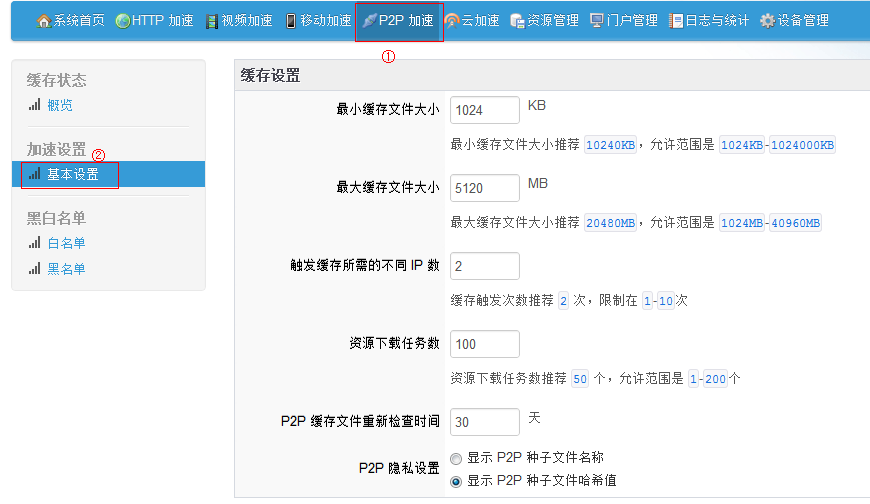Open the 黑名单 sidebar link
The image size is (870, 504).
point(67,269)
